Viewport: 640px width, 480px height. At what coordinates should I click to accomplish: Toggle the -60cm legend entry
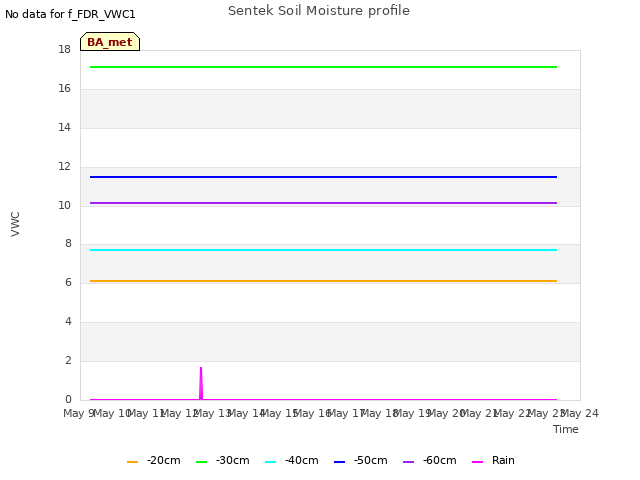click(430, 461)
